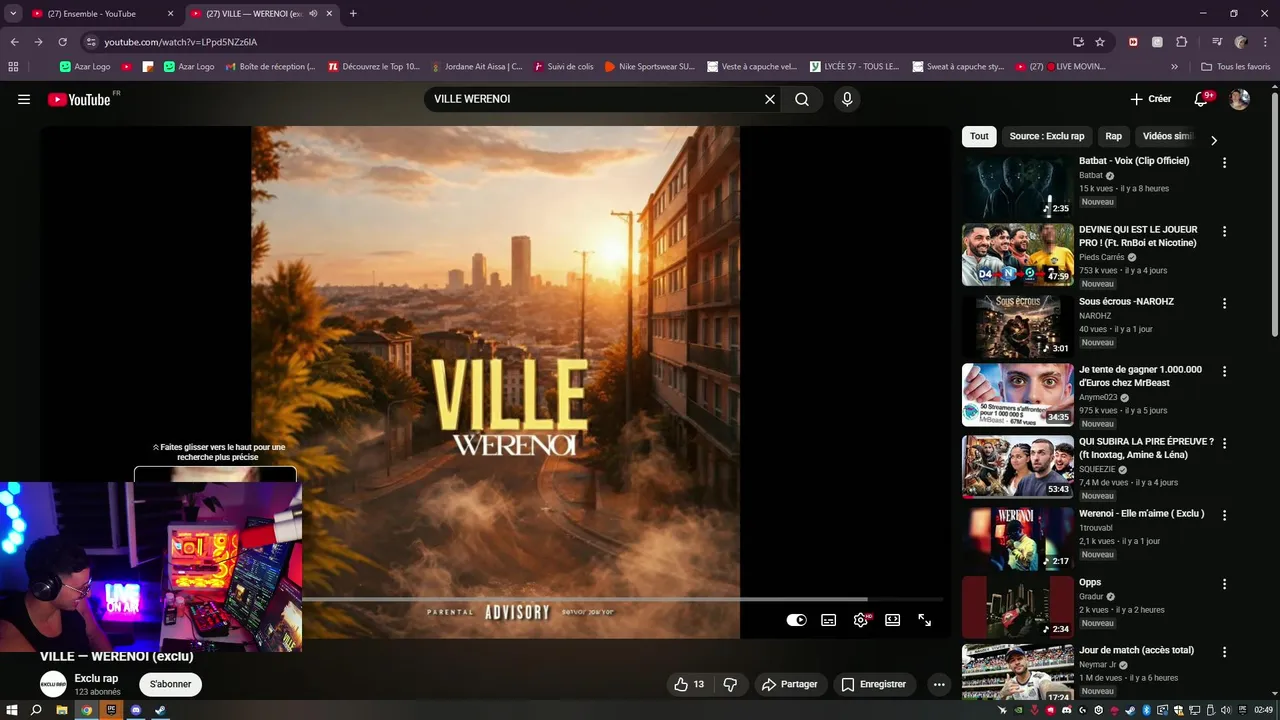Image resolution: width=1280 pixels, height=720 pixels.
Task: Enter fullscreen video mode
Action: 925,620
